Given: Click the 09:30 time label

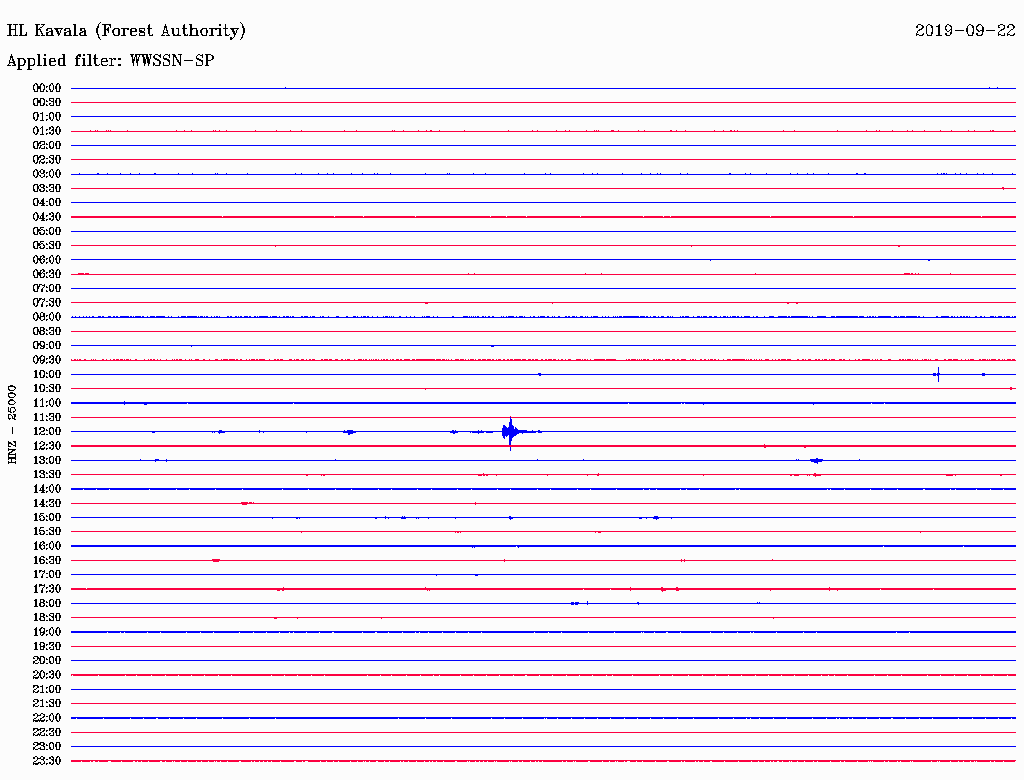Looking at the screenshot, I should click(47, 360).
